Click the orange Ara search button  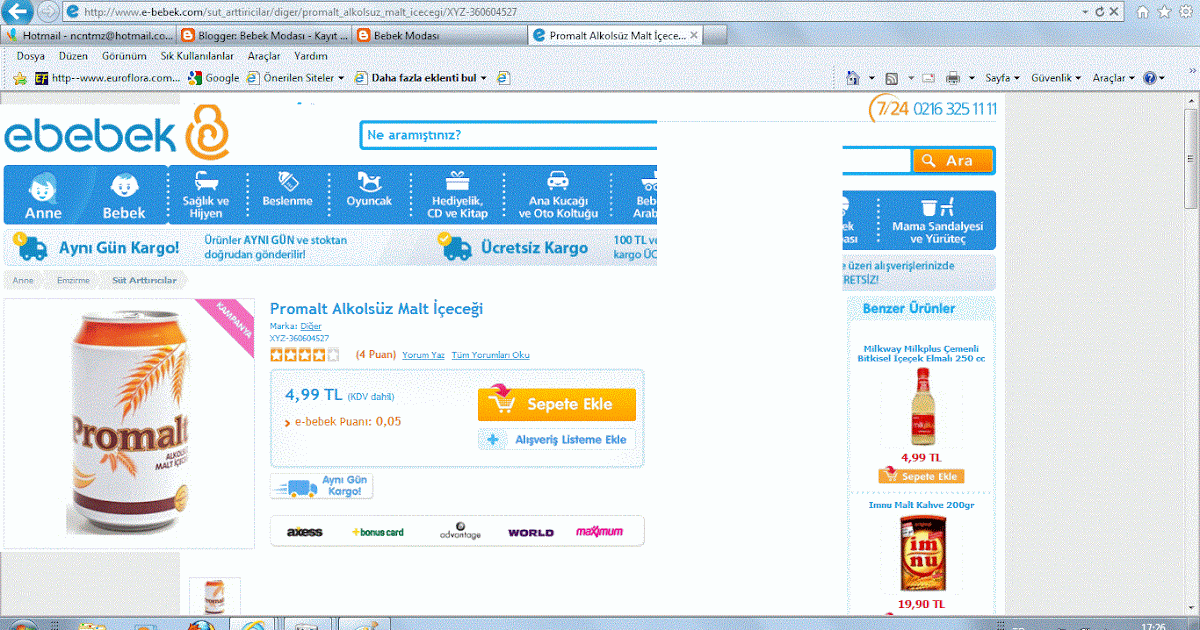tap(953, 160)
